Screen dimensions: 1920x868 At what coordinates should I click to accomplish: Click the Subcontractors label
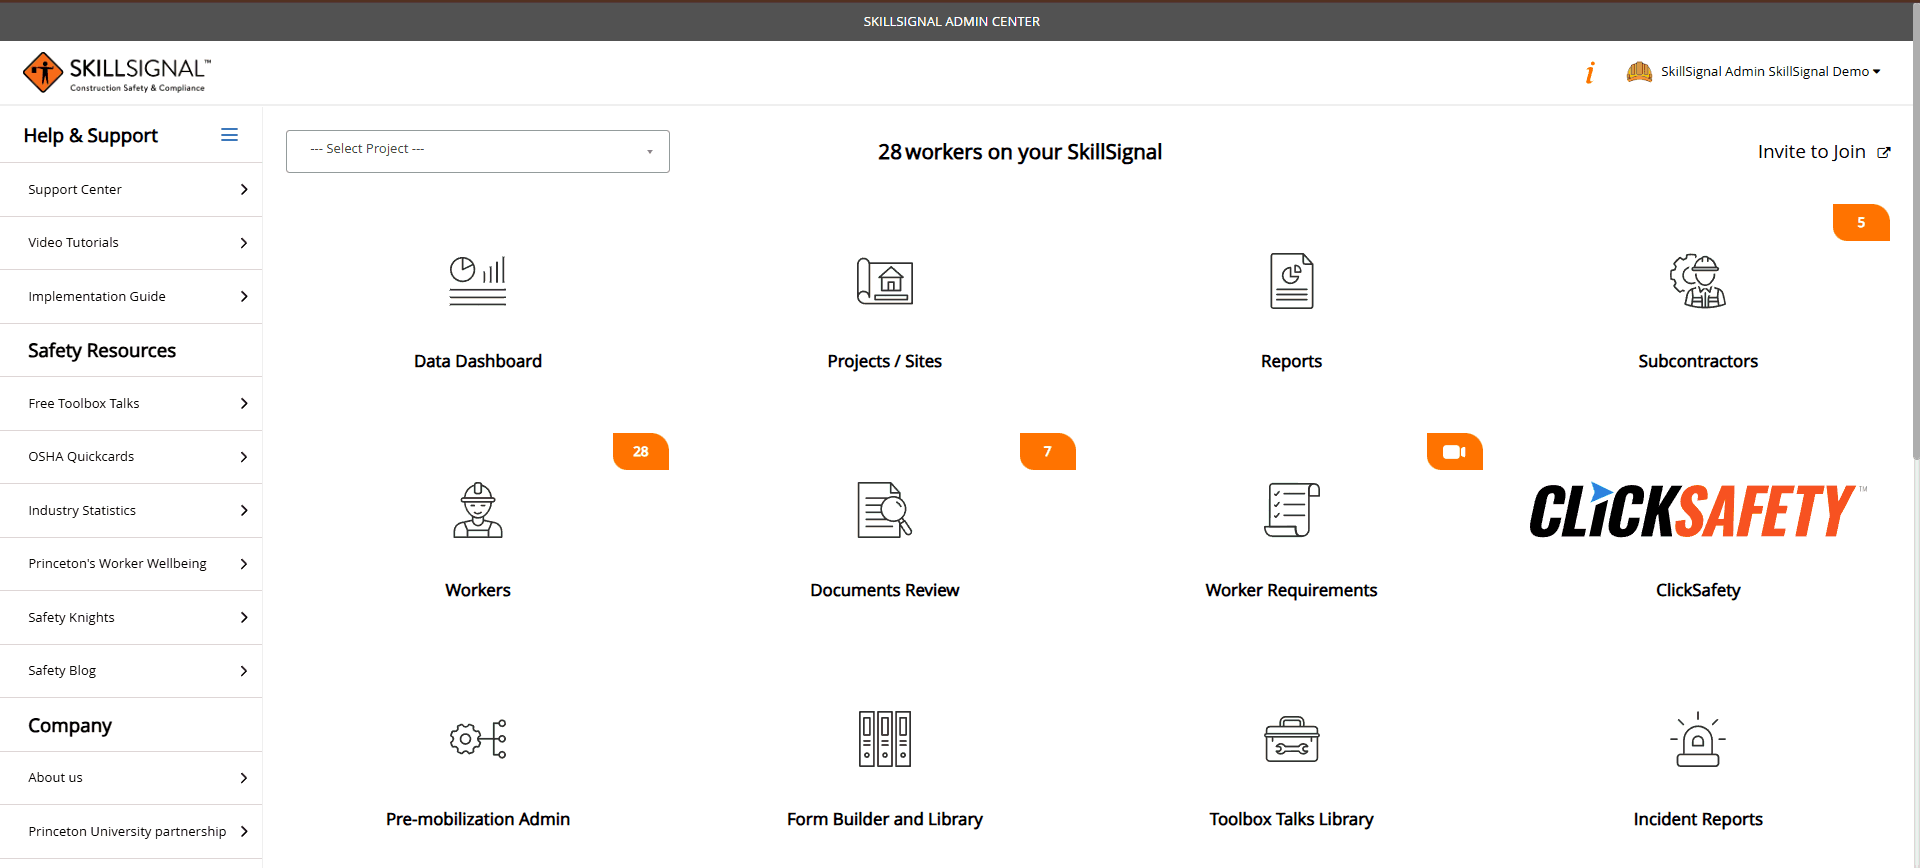point(1698,361)
